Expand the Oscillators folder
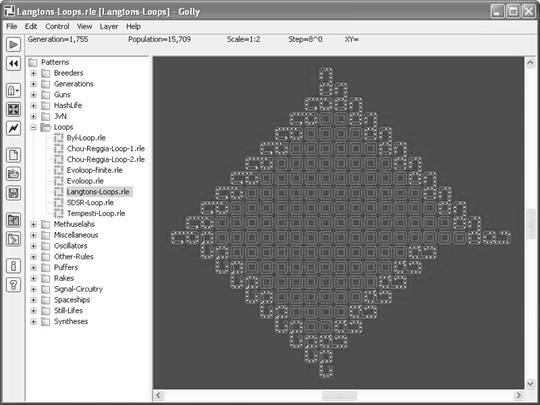 [x=33, y=246]
